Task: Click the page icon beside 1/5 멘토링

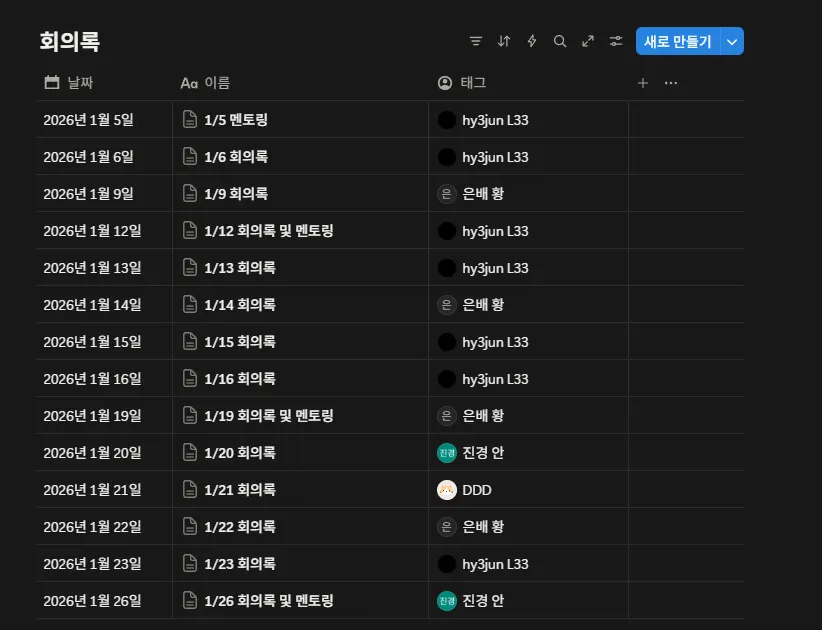Action: (x=190, y=120)
